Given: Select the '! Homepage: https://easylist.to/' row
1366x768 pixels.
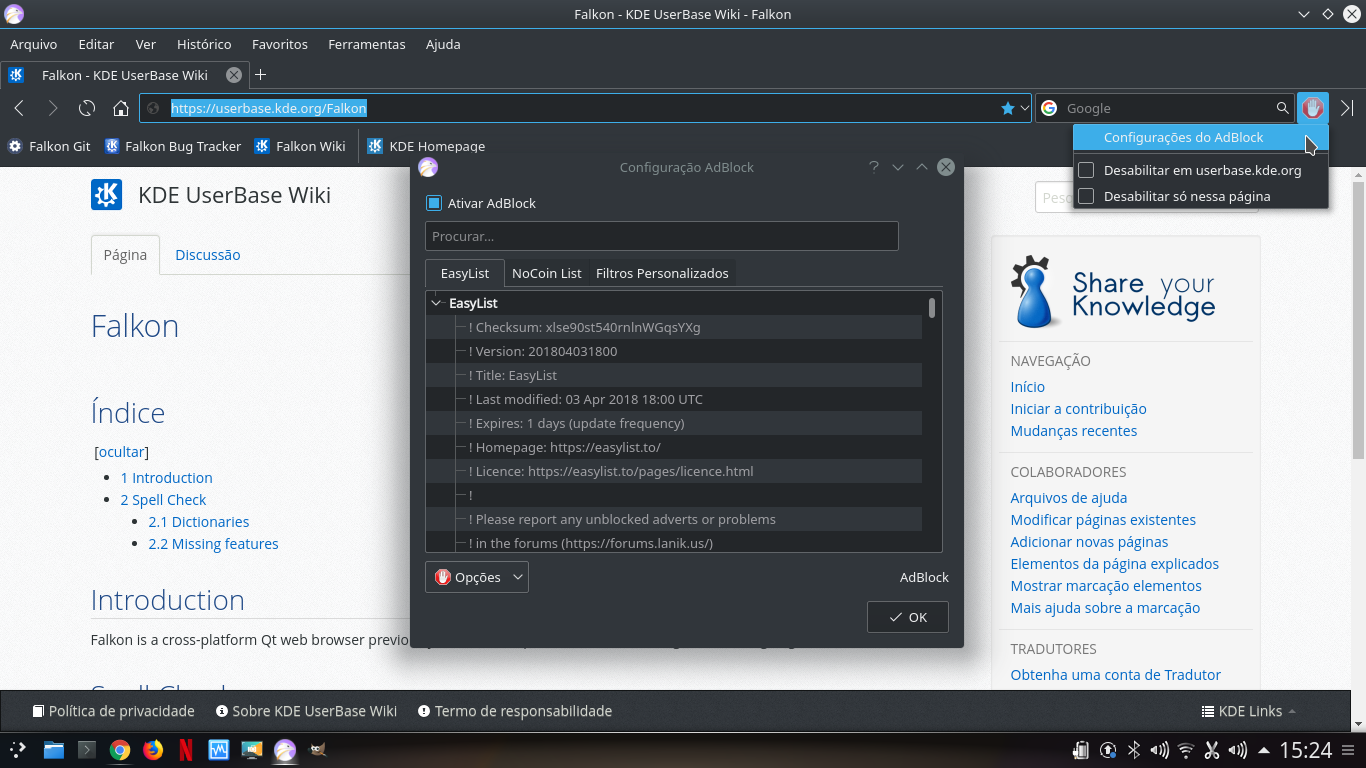Looking at the screenshot, I should pyautogui.click(x=674, y=447).
